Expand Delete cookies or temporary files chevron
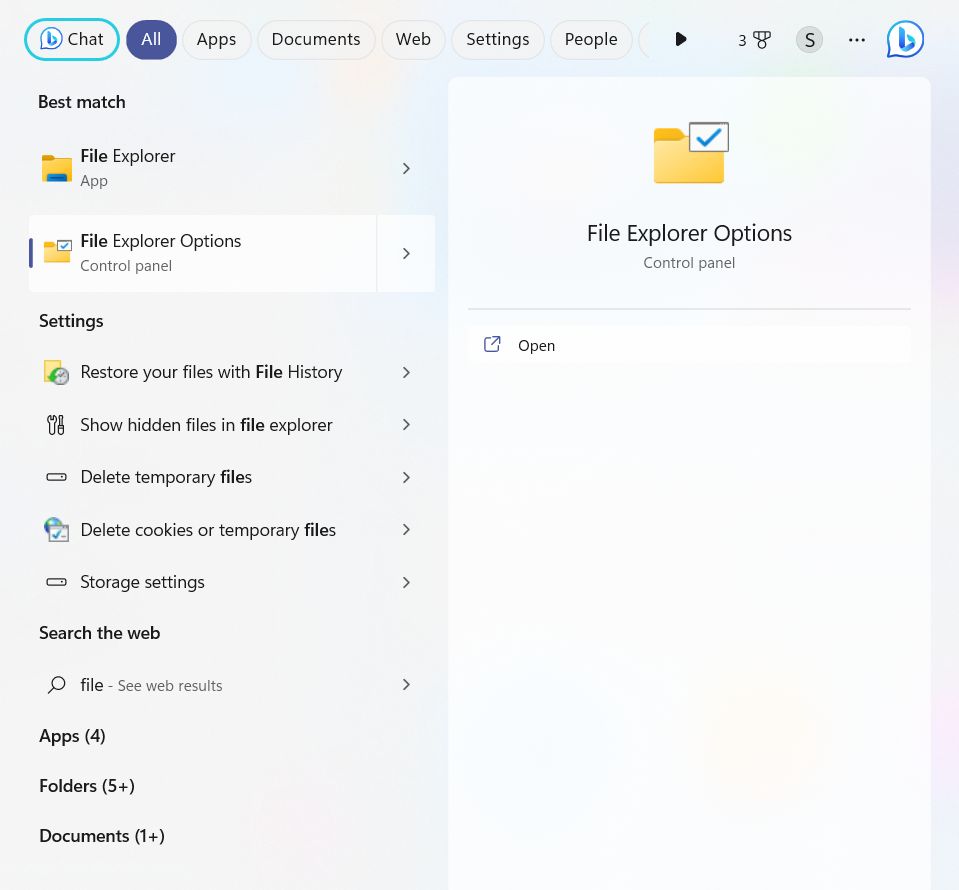Viewport: 959px width, 890px height. pos(406,530)
